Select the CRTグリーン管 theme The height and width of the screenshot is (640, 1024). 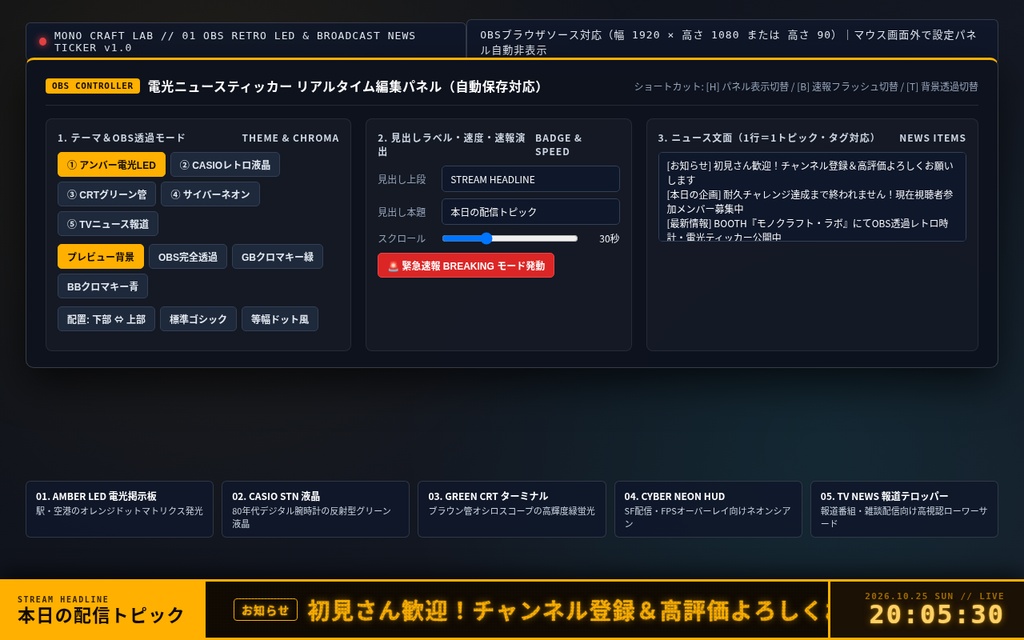point(106,194)
